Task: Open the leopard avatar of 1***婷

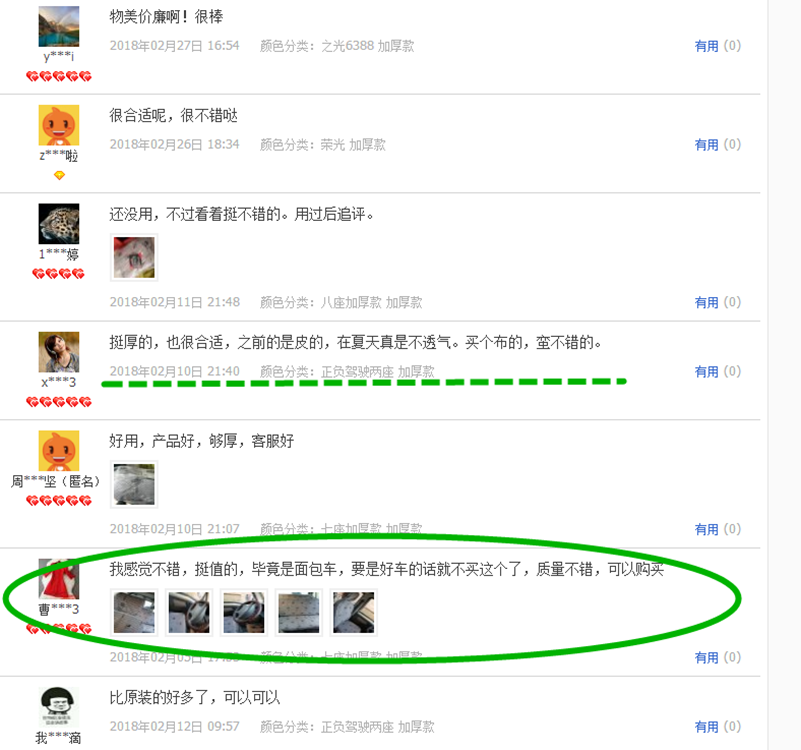Action: coord(59,224)
